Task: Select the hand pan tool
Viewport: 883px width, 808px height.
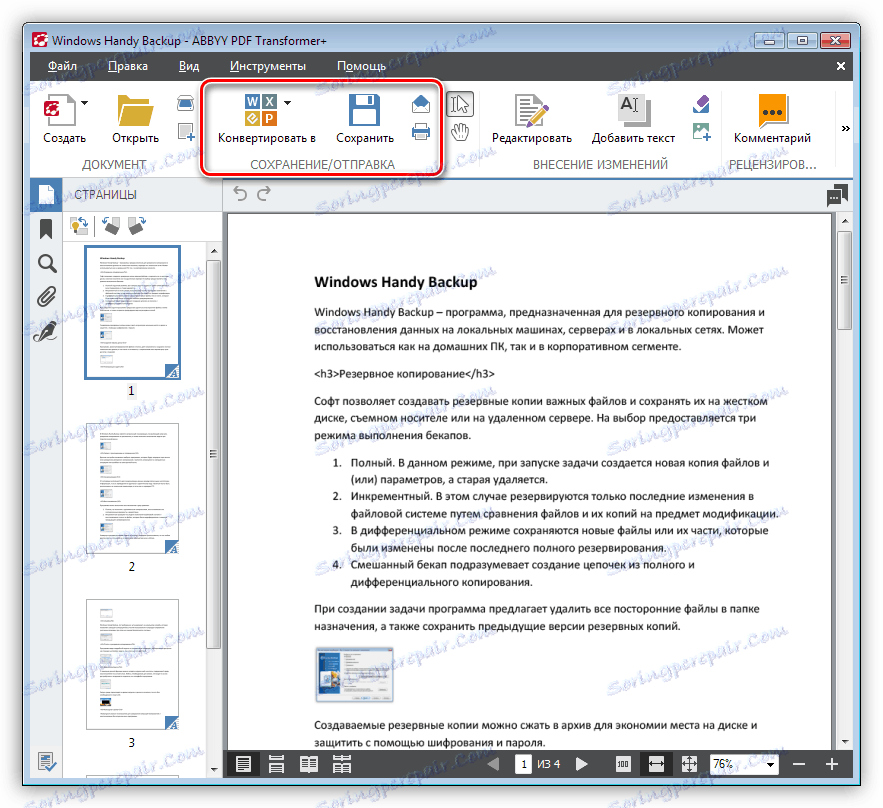Action: pyautogui.click(x=460, y=132)
